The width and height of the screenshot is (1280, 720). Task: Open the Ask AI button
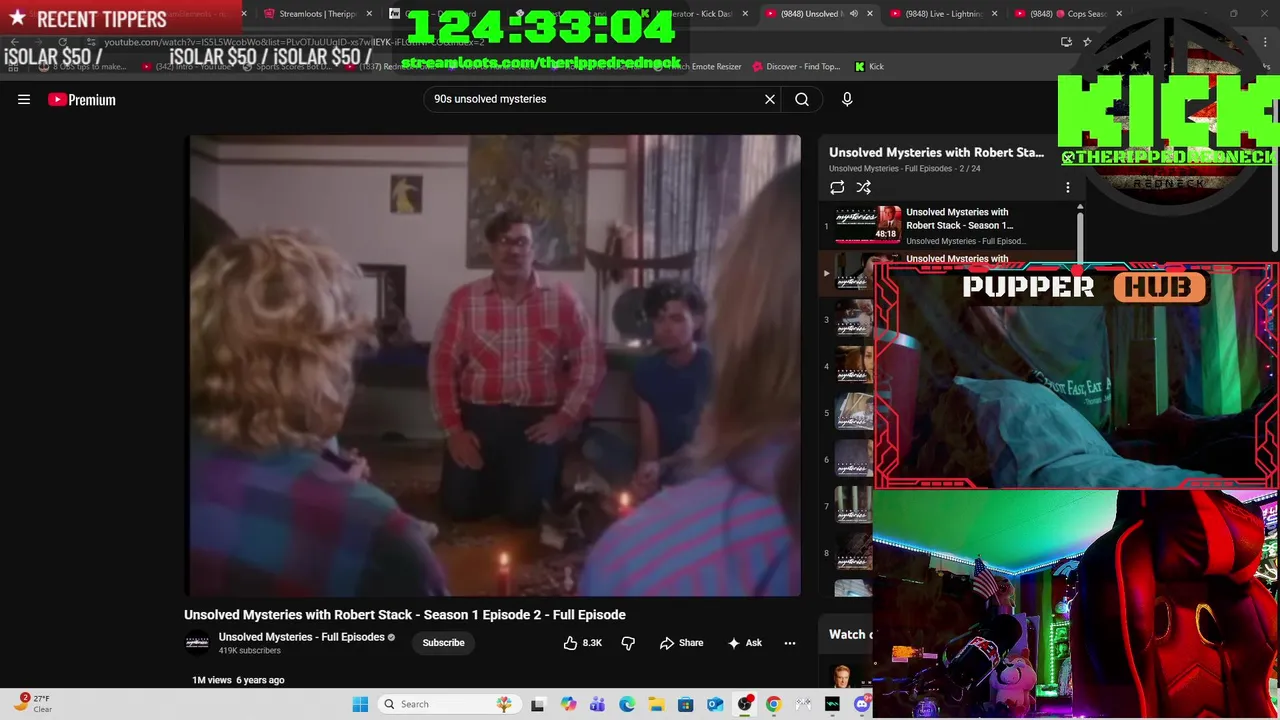tap(745, 643)
